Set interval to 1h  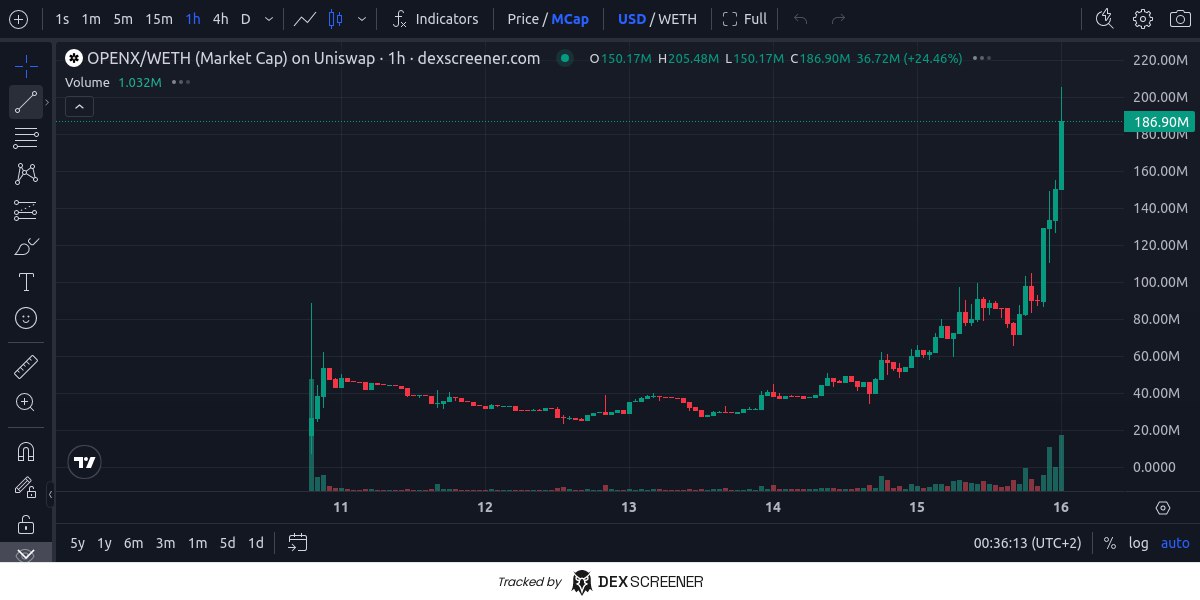193,19
